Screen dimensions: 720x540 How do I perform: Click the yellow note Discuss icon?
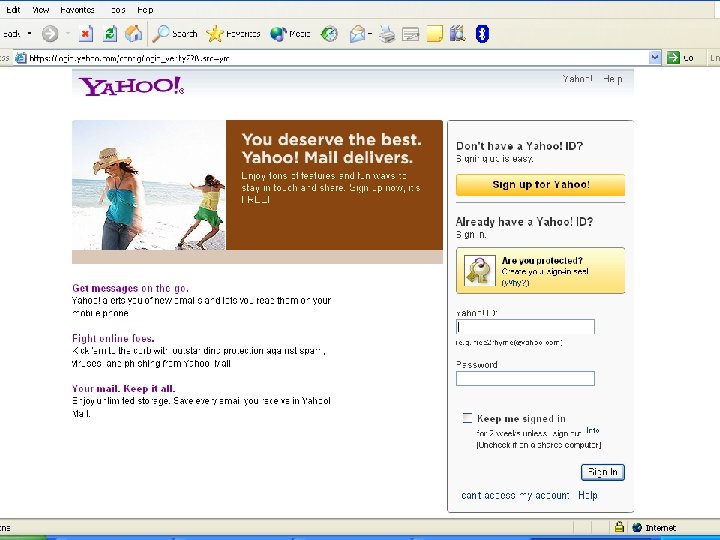pyautogui.click(x=434, y=34)
